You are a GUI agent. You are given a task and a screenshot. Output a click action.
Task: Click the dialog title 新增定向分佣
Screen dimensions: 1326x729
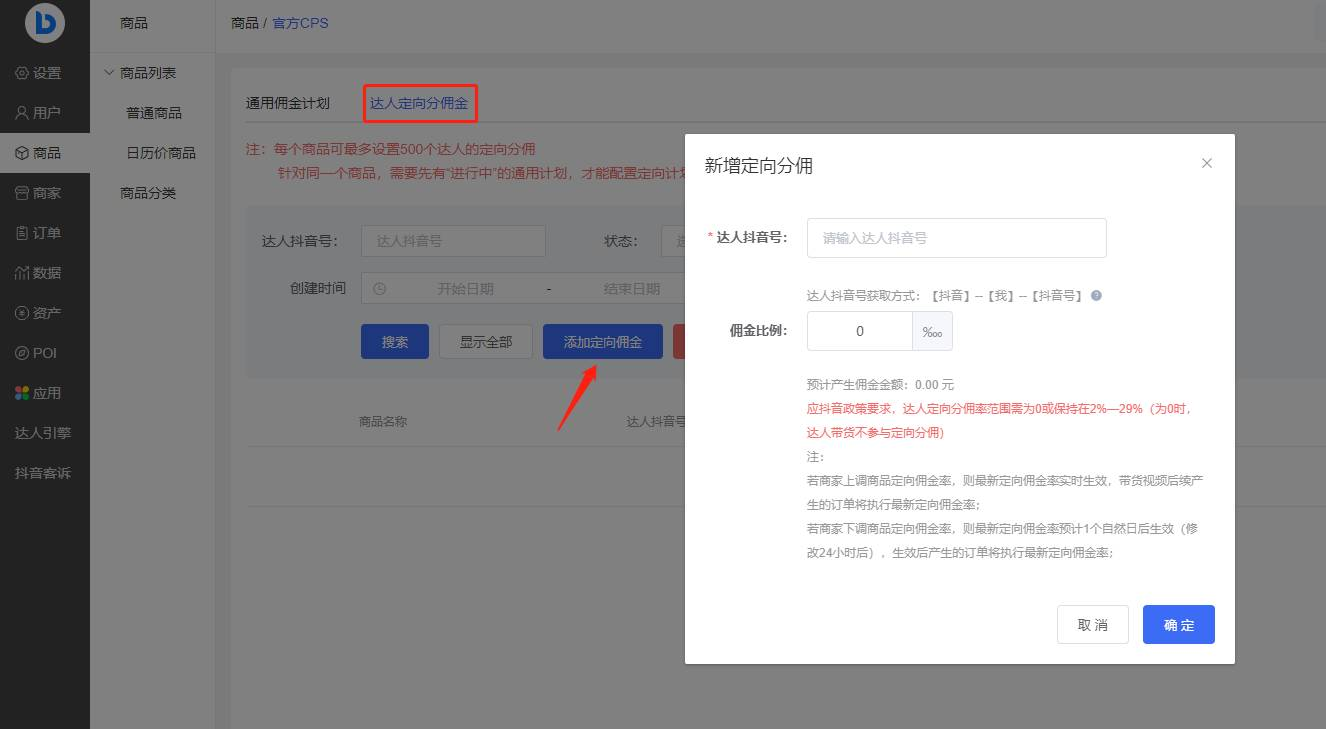click(x=759, y=166)
